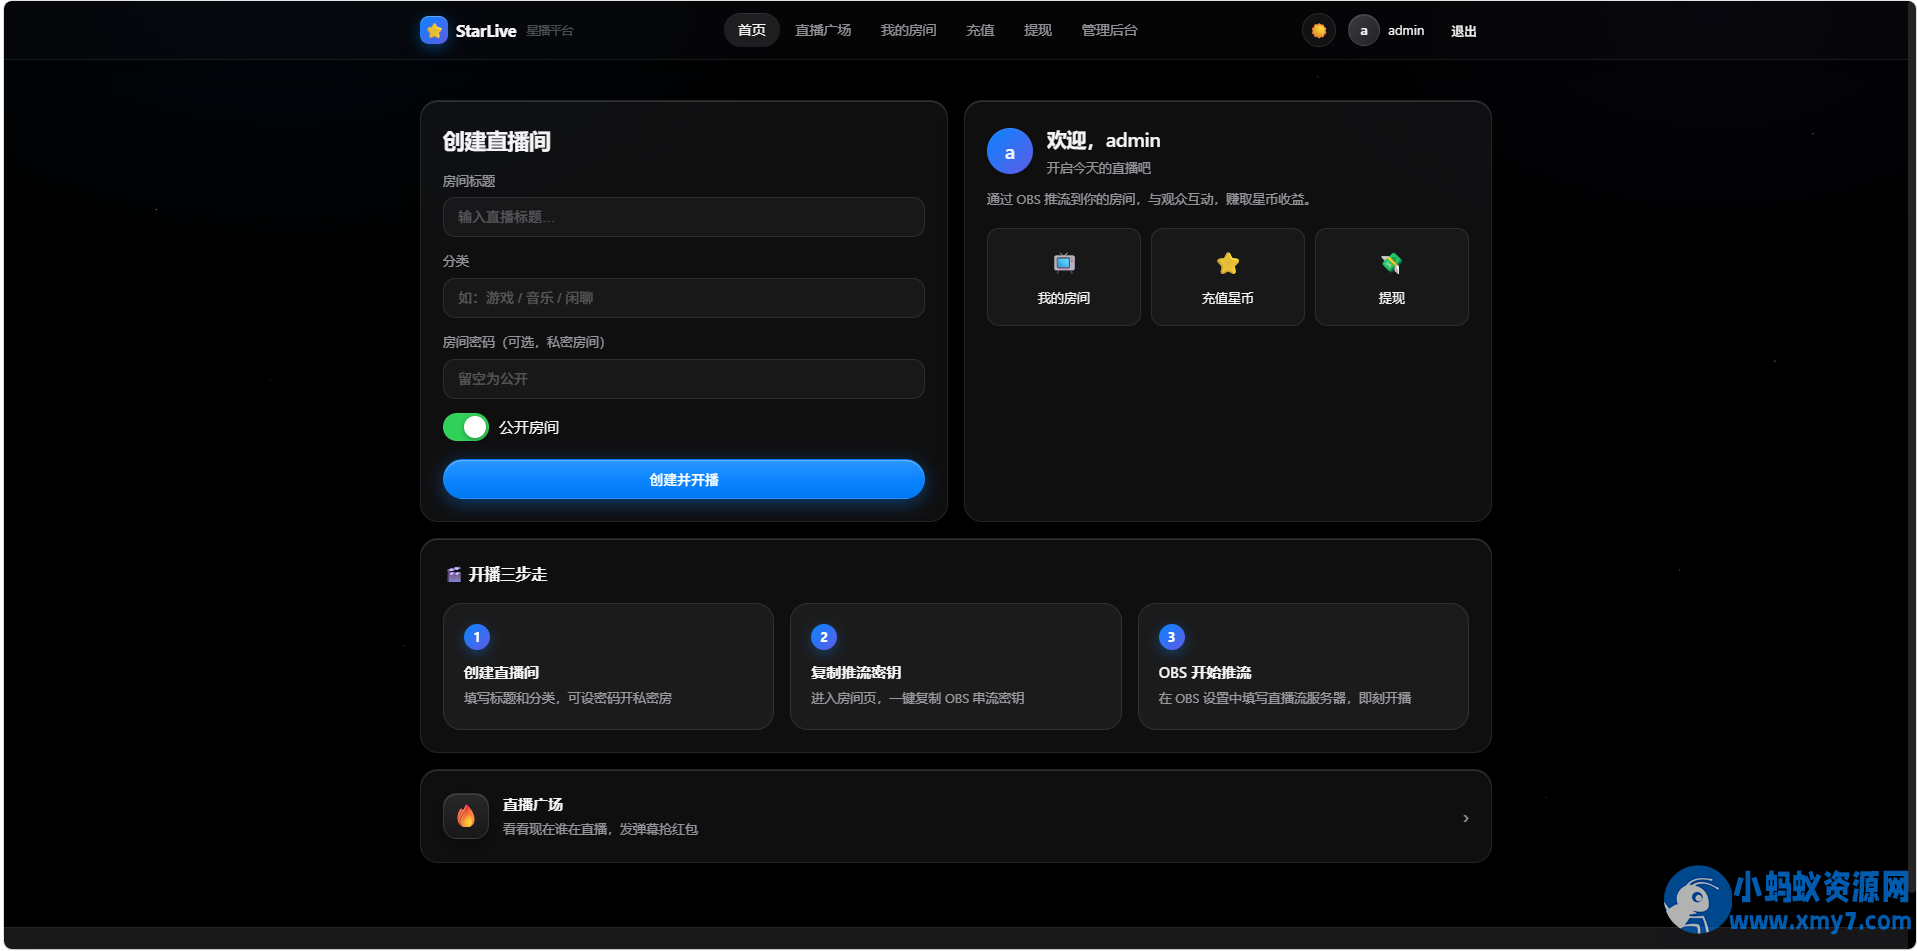This screenshot has width=1917, height=951.
Task: Focus the 分类 input field
Action: 684,298
